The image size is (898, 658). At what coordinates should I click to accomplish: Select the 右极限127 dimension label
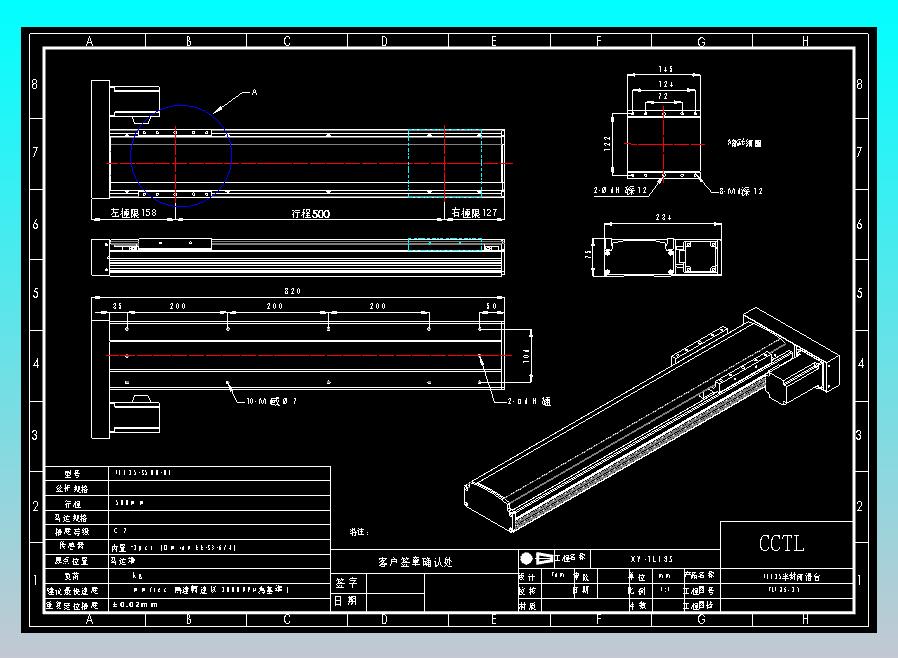pos(474,212)
